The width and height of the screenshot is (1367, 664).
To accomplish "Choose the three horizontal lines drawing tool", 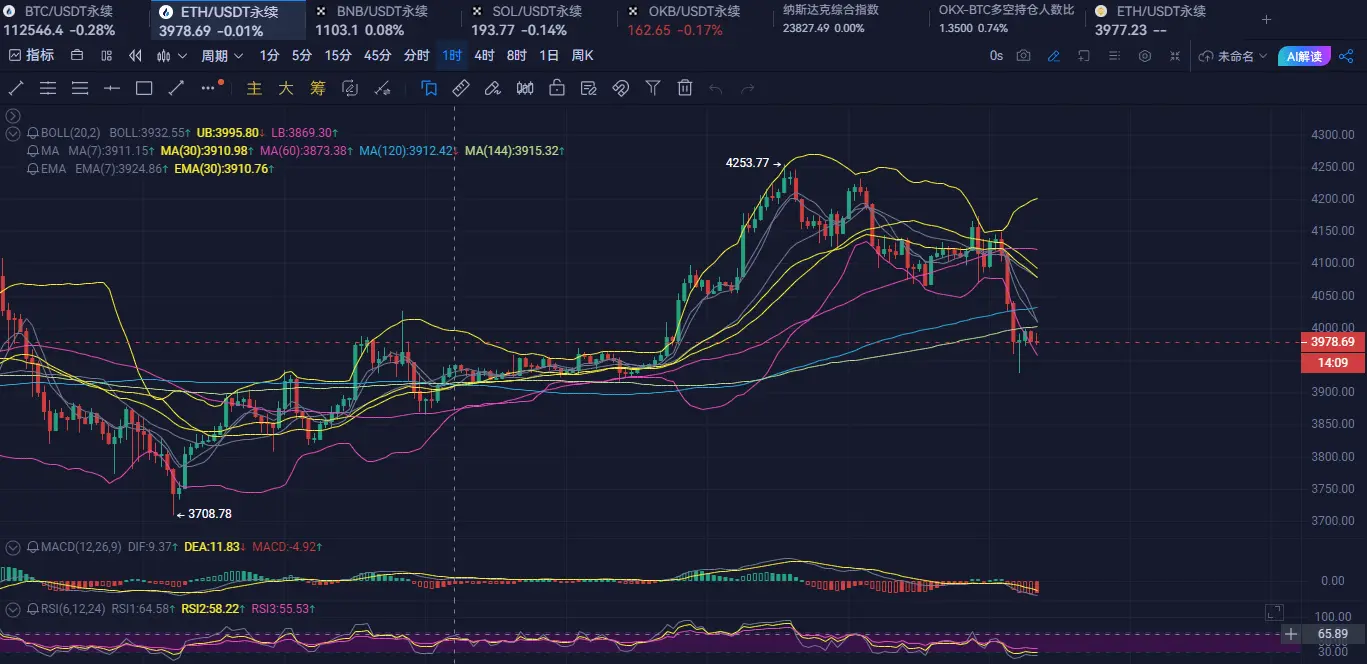I will tap(80, 88).
